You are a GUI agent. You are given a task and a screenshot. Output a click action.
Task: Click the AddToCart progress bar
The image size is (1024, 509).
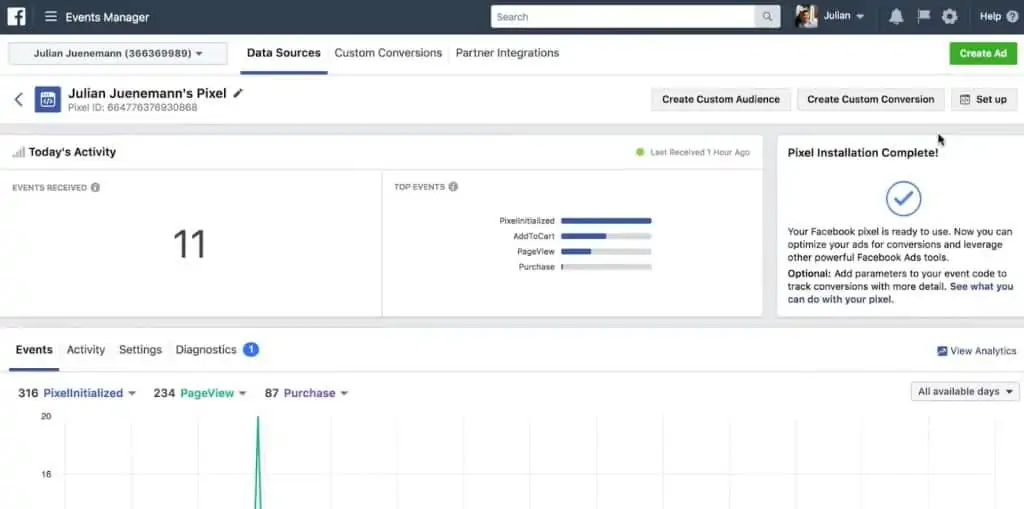coord(606,236)
